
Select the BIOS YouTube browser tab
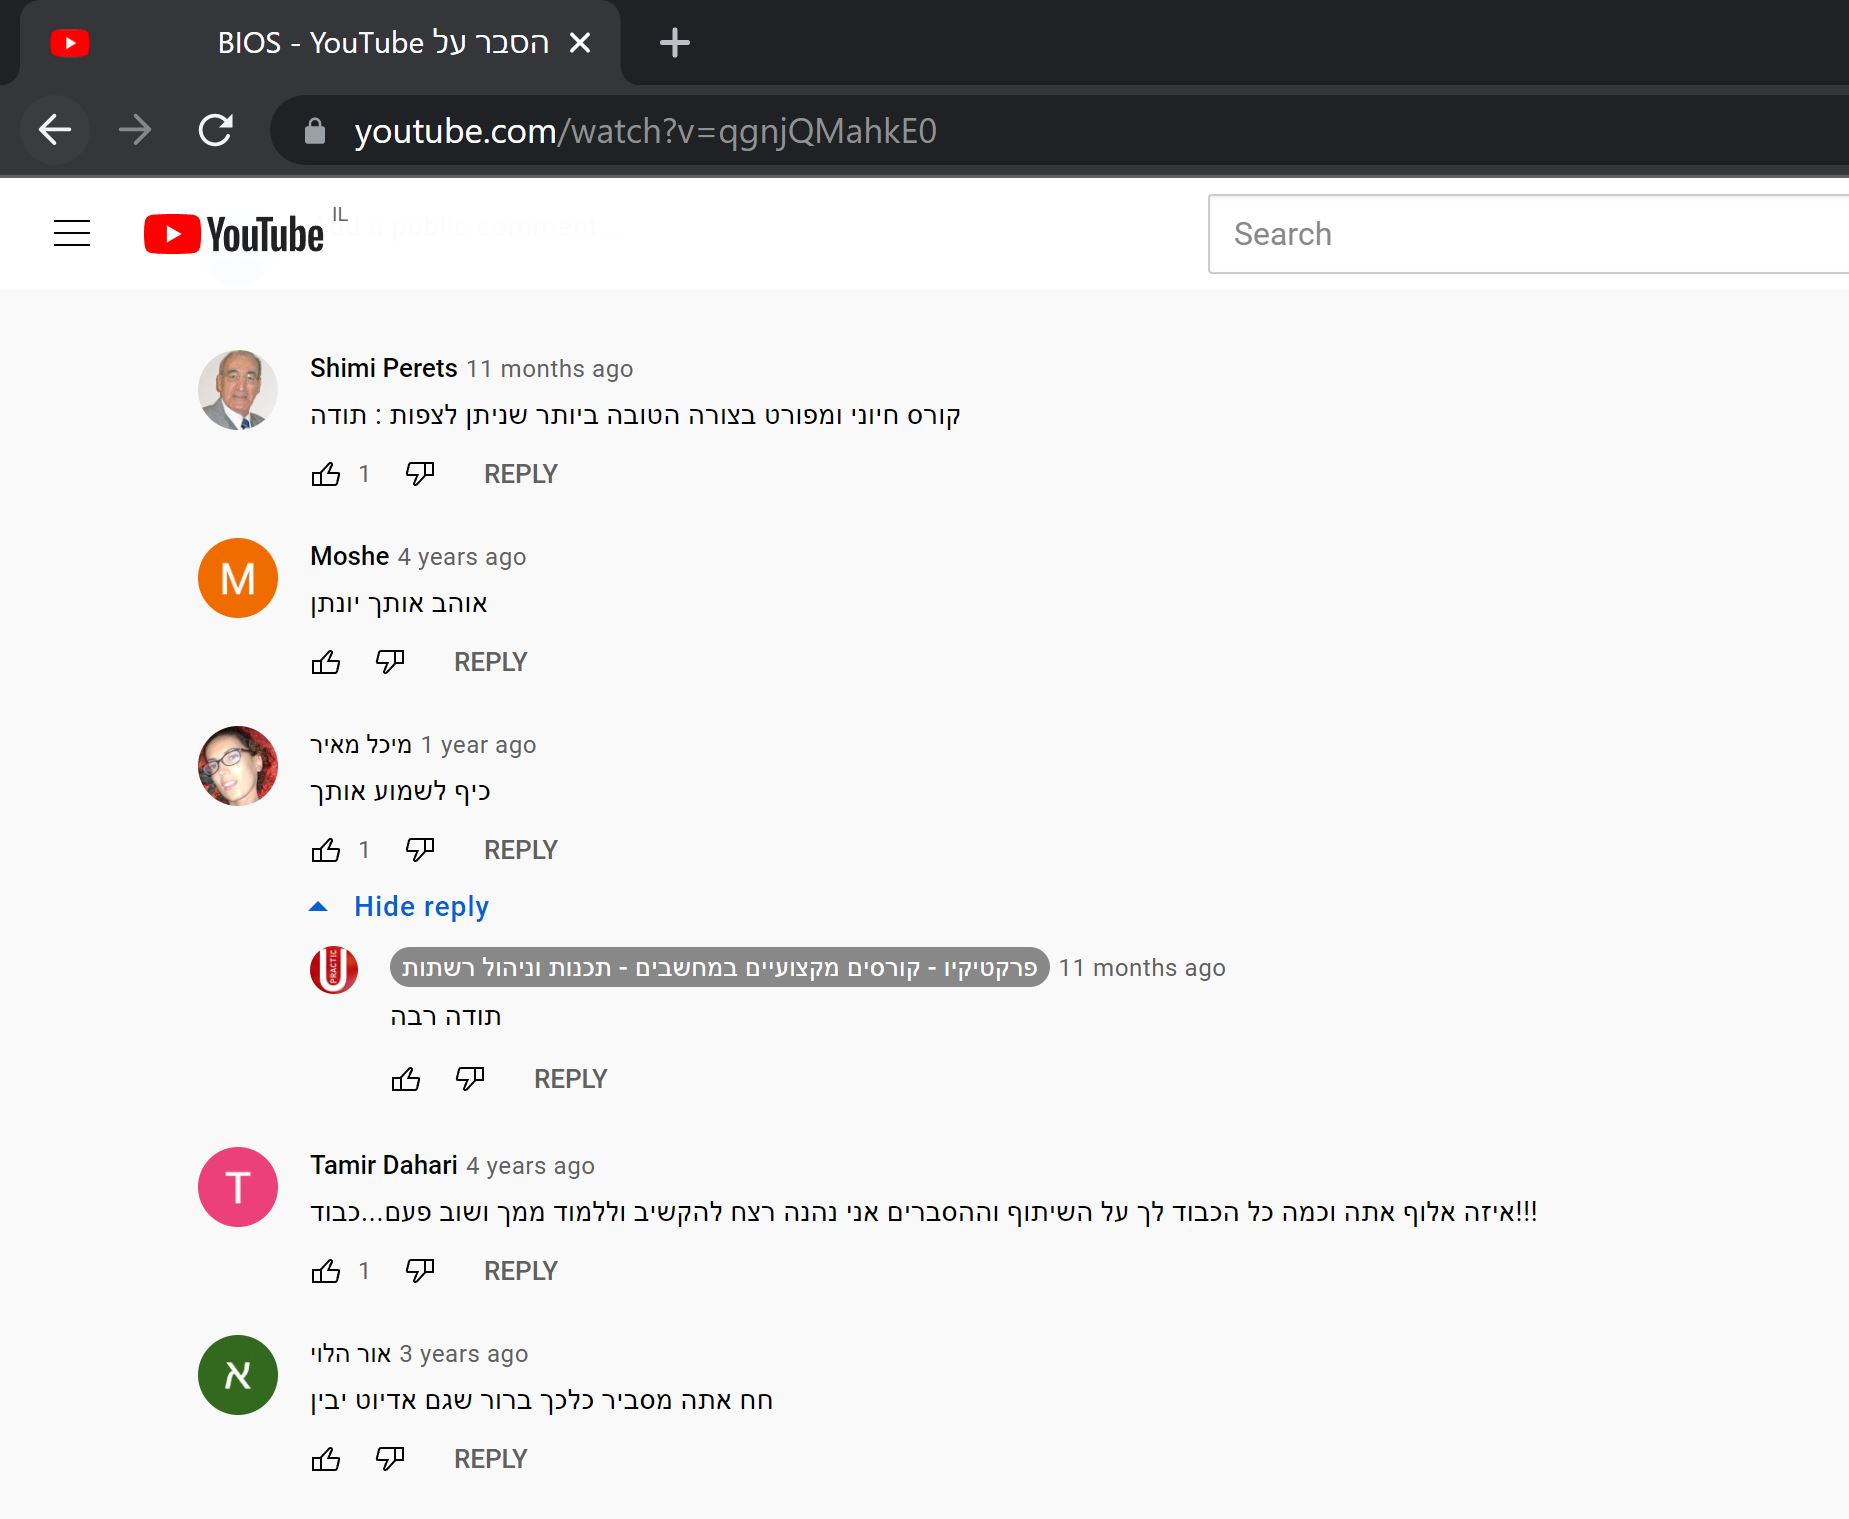pos(320,43)
